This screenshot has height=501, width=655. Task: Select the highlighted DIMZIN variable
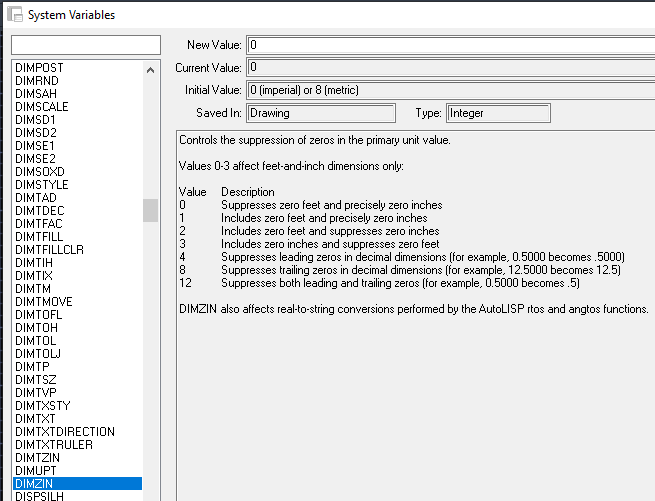click(77, 483)
